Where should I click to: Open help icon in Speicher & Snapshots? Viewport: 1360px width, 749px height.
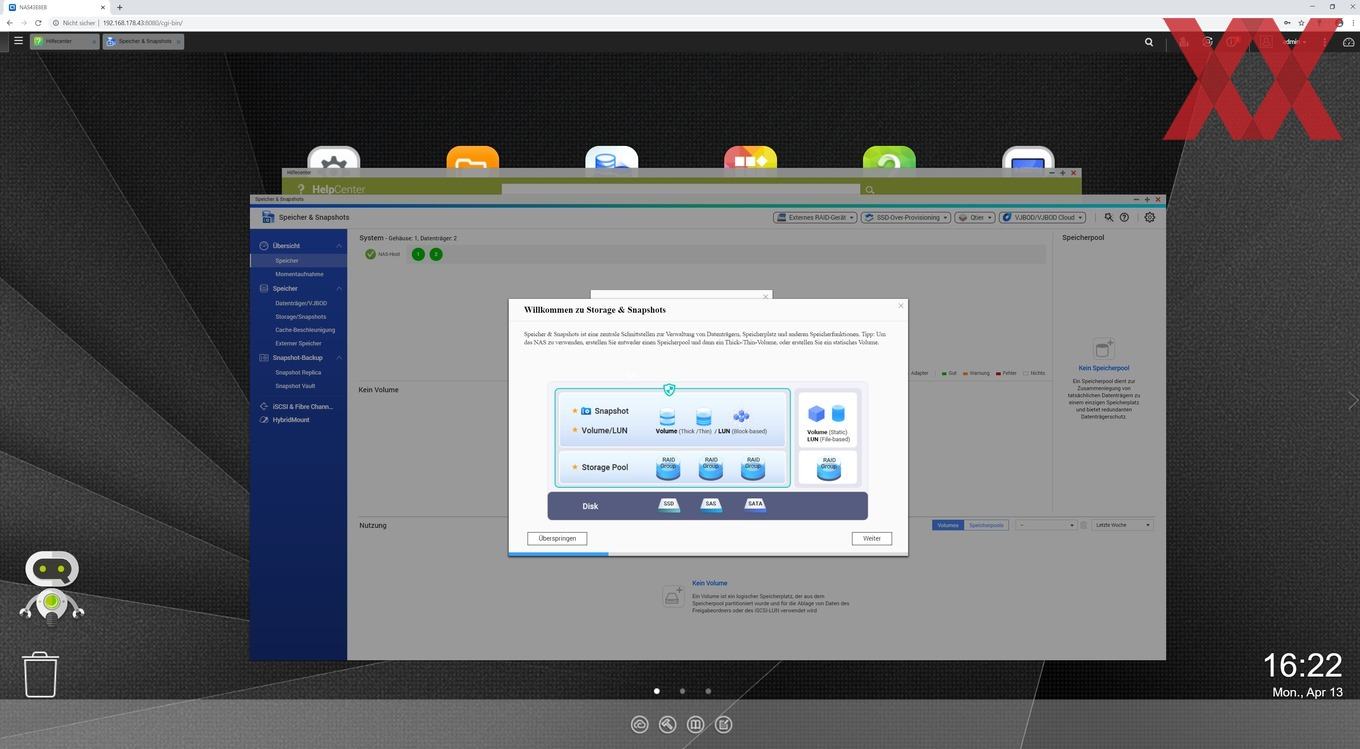(1124, 217)
